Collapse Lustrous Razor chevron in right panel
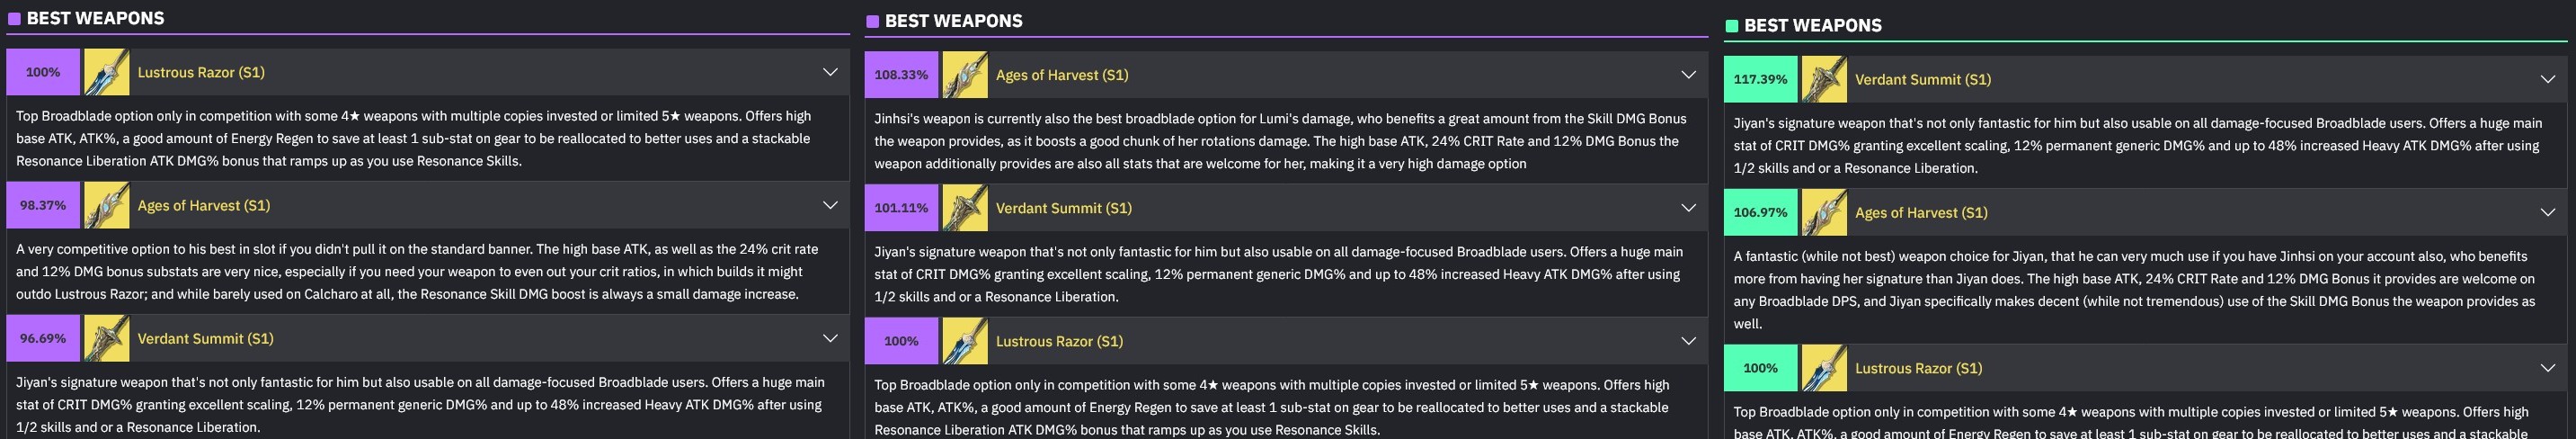 click(x=2547, y=368)
